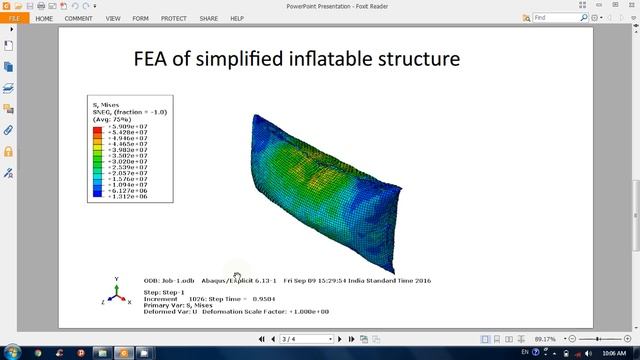The height and width of the screenshot is (360, 640).
Task: Open the Pages thumbnails panel
Action: 8,67
